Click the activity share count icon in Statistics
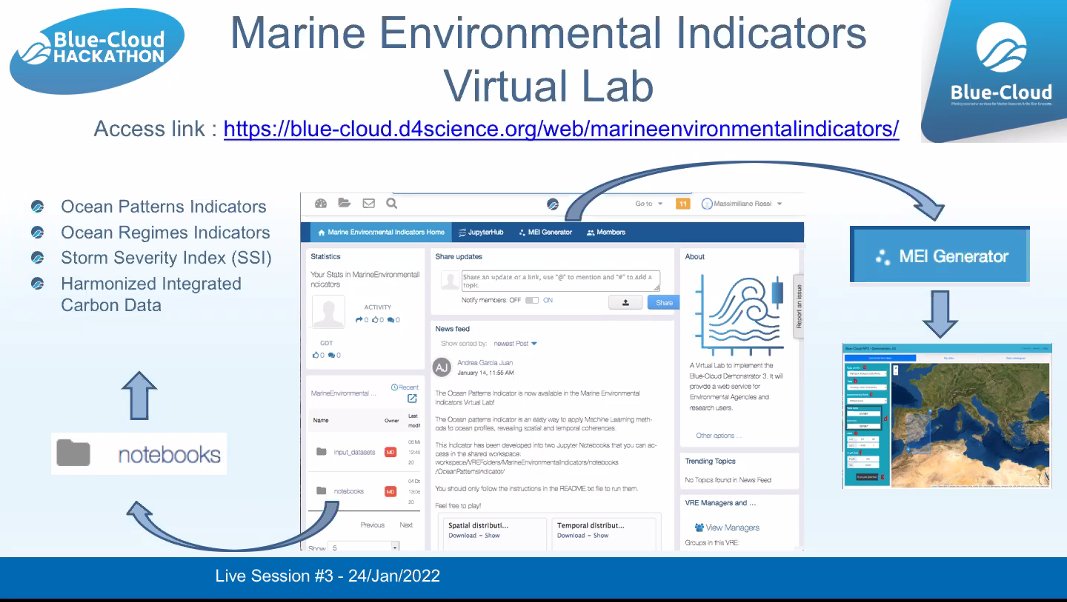Viewport: 1067px width, 602px height. pyautogui.click(x=361, y=320)
